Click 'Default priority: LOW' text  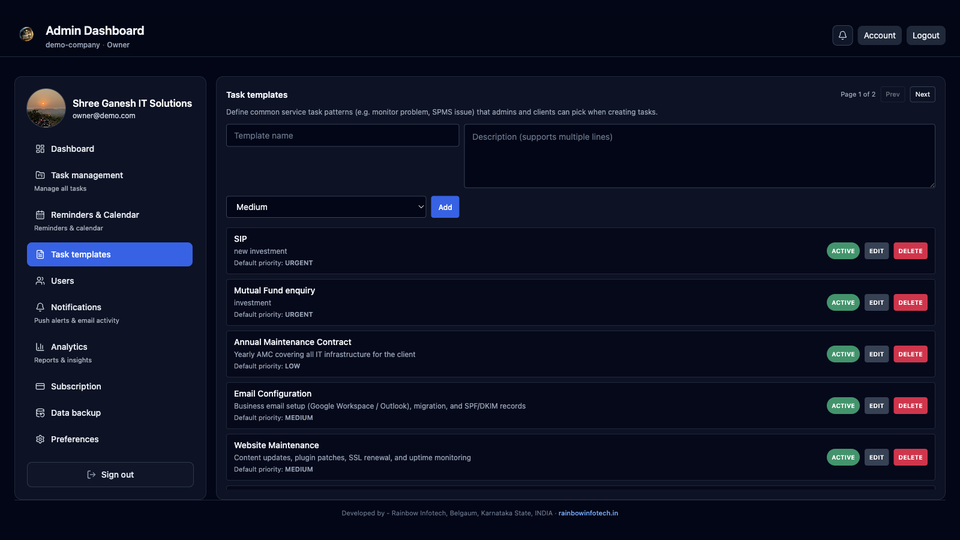tap(267, 366)
